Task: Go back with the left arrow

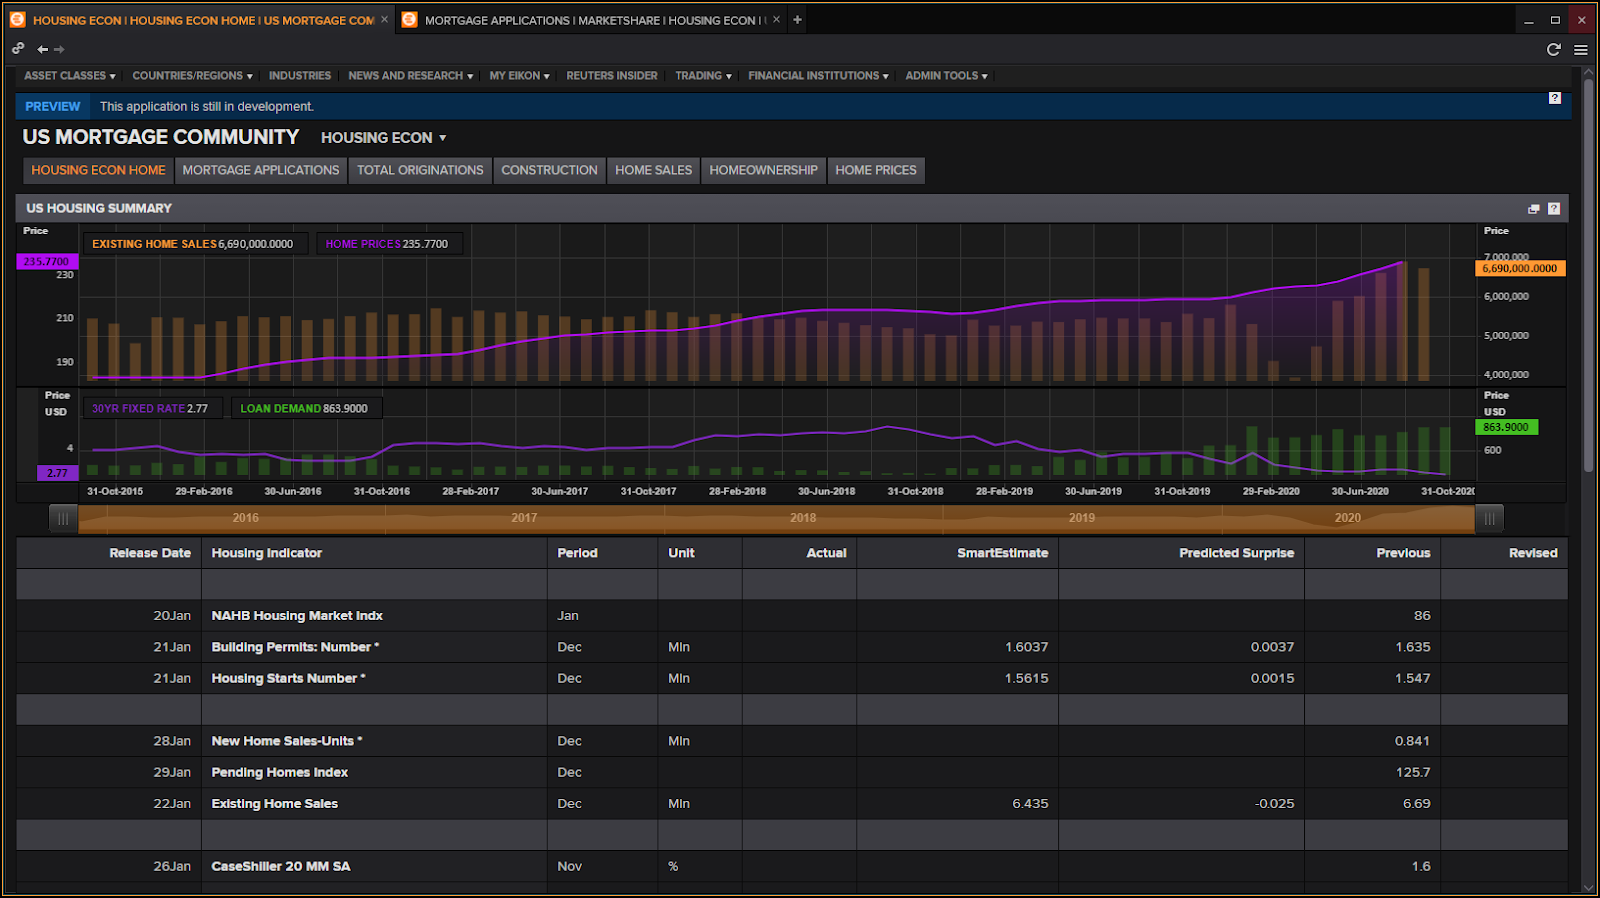Action: [x=42, y=49]
